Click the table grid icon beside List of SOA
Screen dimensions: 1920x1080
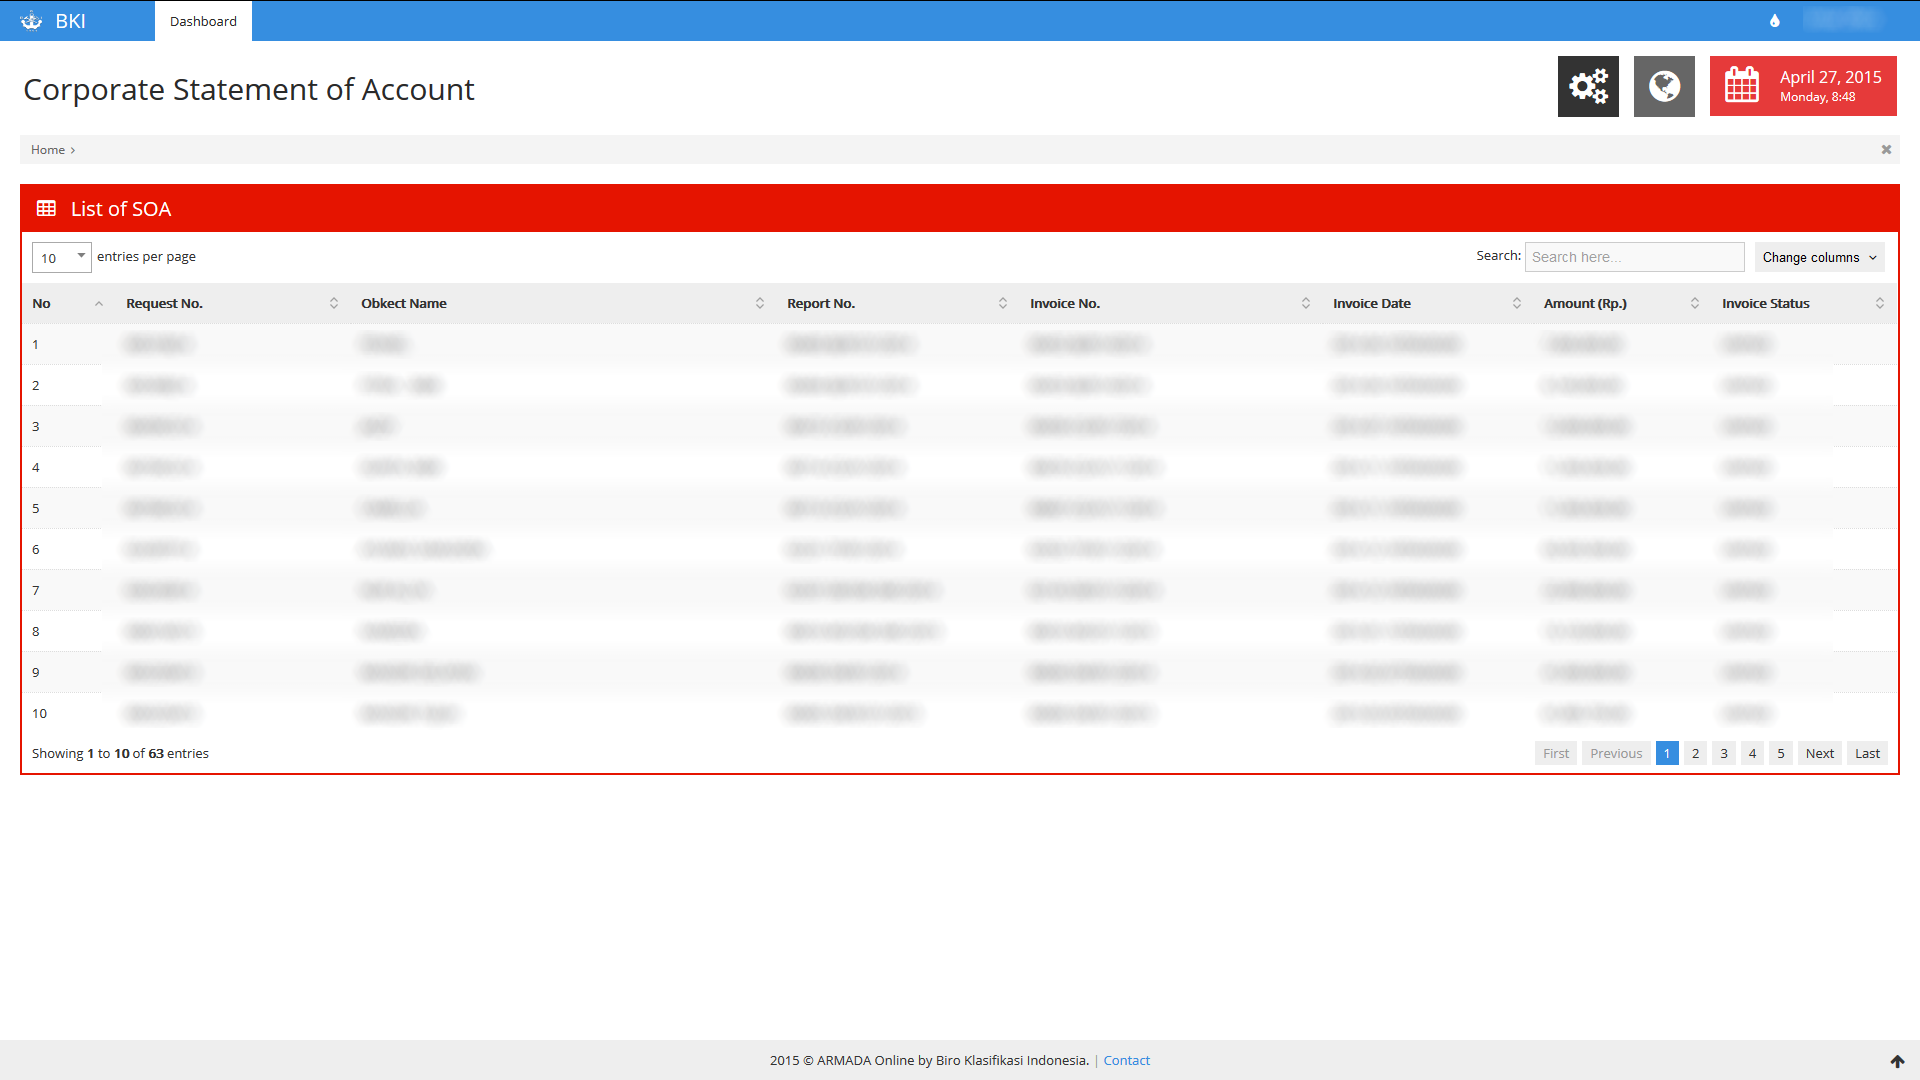46,209
